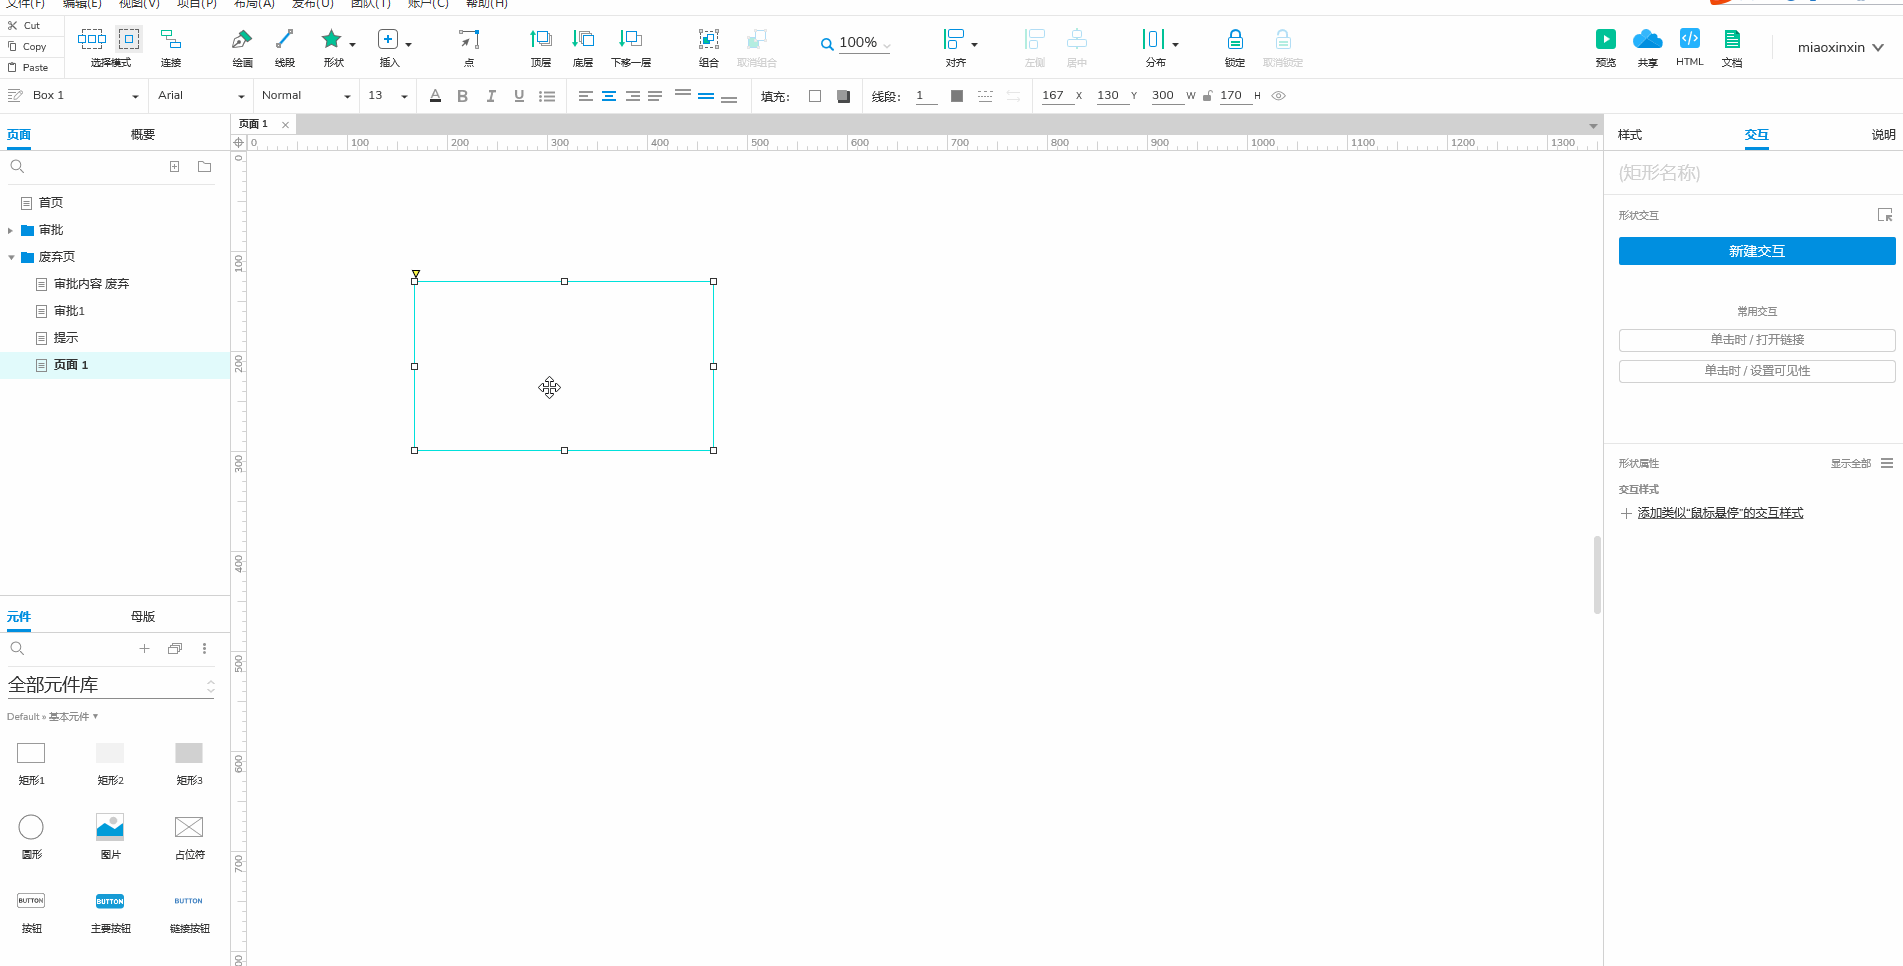The image size is (1903, 966).
Task: Click the add folder icon in Pages panel
Action: pos(205,167)
